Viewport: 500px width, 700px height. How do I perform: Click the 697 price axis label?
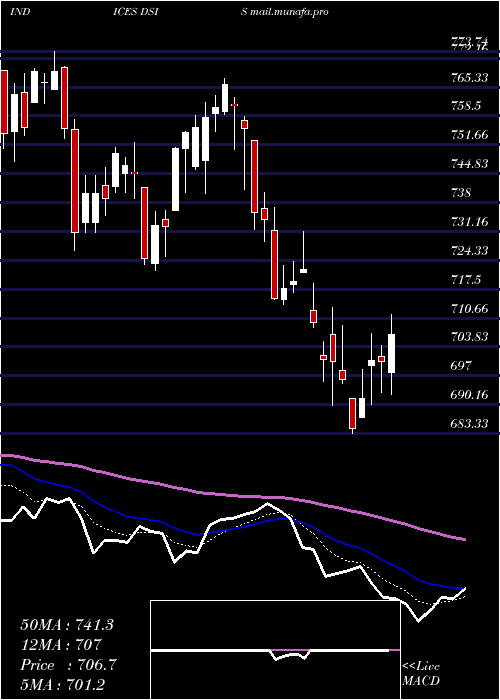click(x=461, y=366)
